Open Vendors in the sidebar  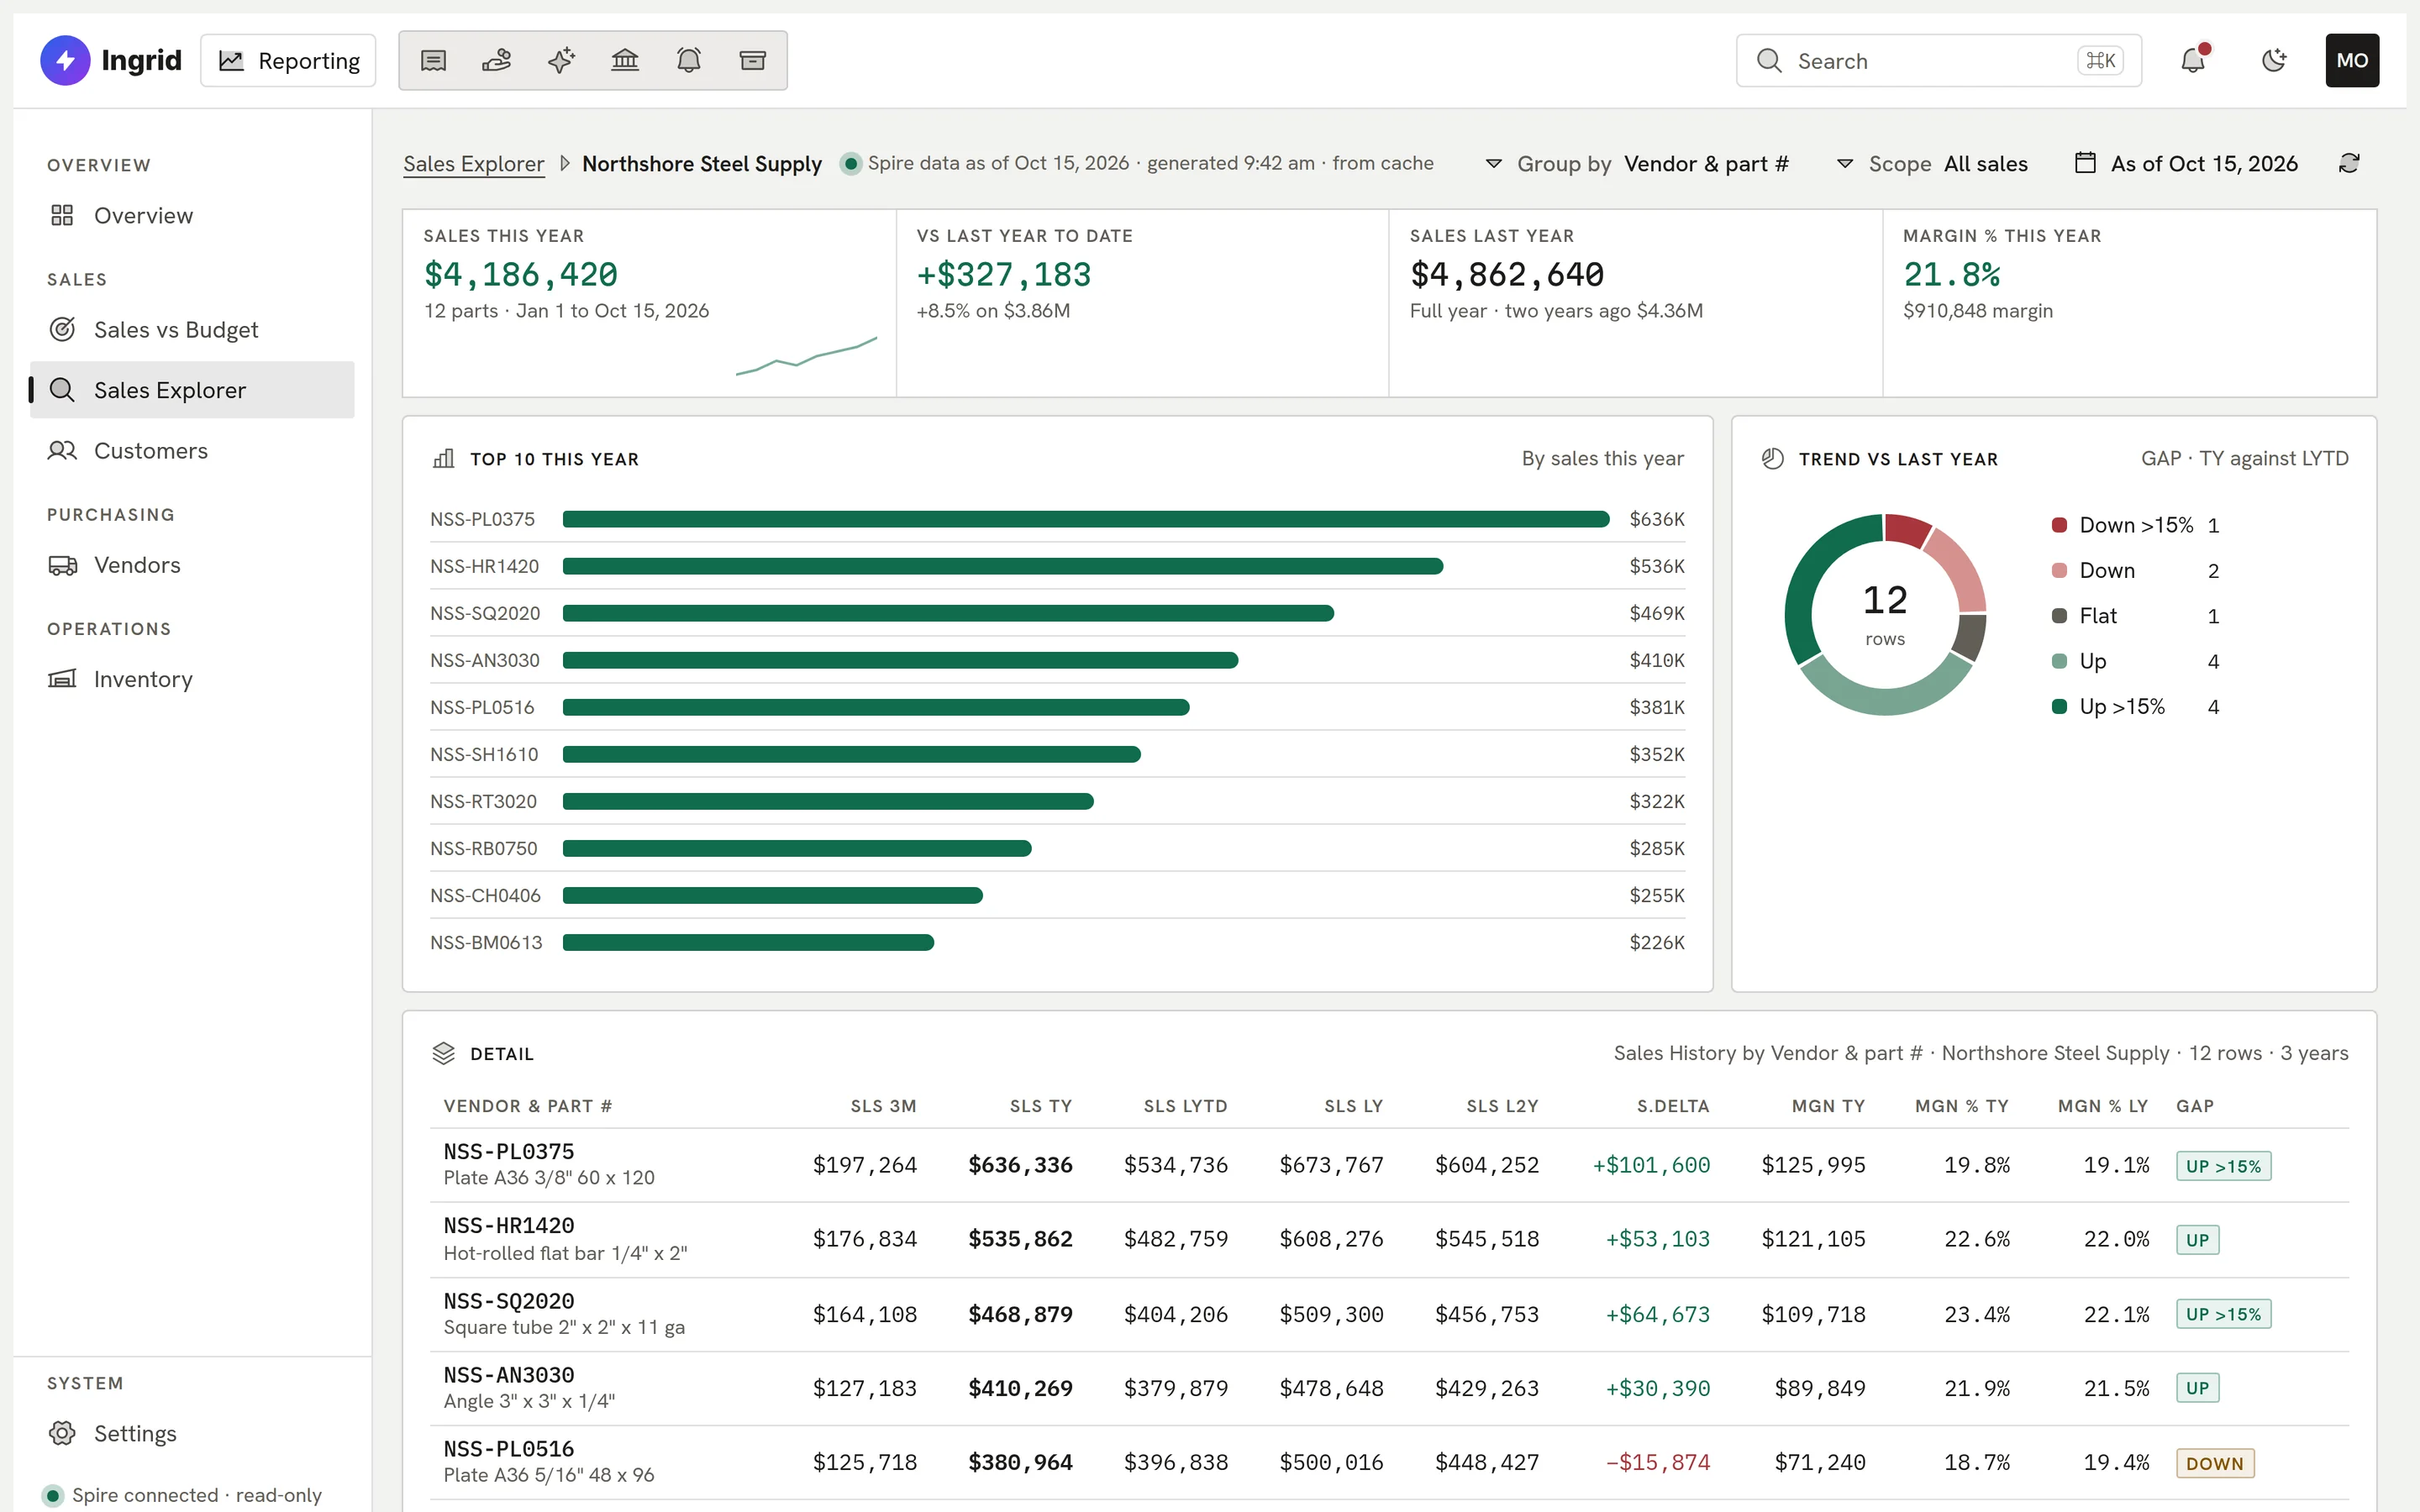click(x=193, y=565)
